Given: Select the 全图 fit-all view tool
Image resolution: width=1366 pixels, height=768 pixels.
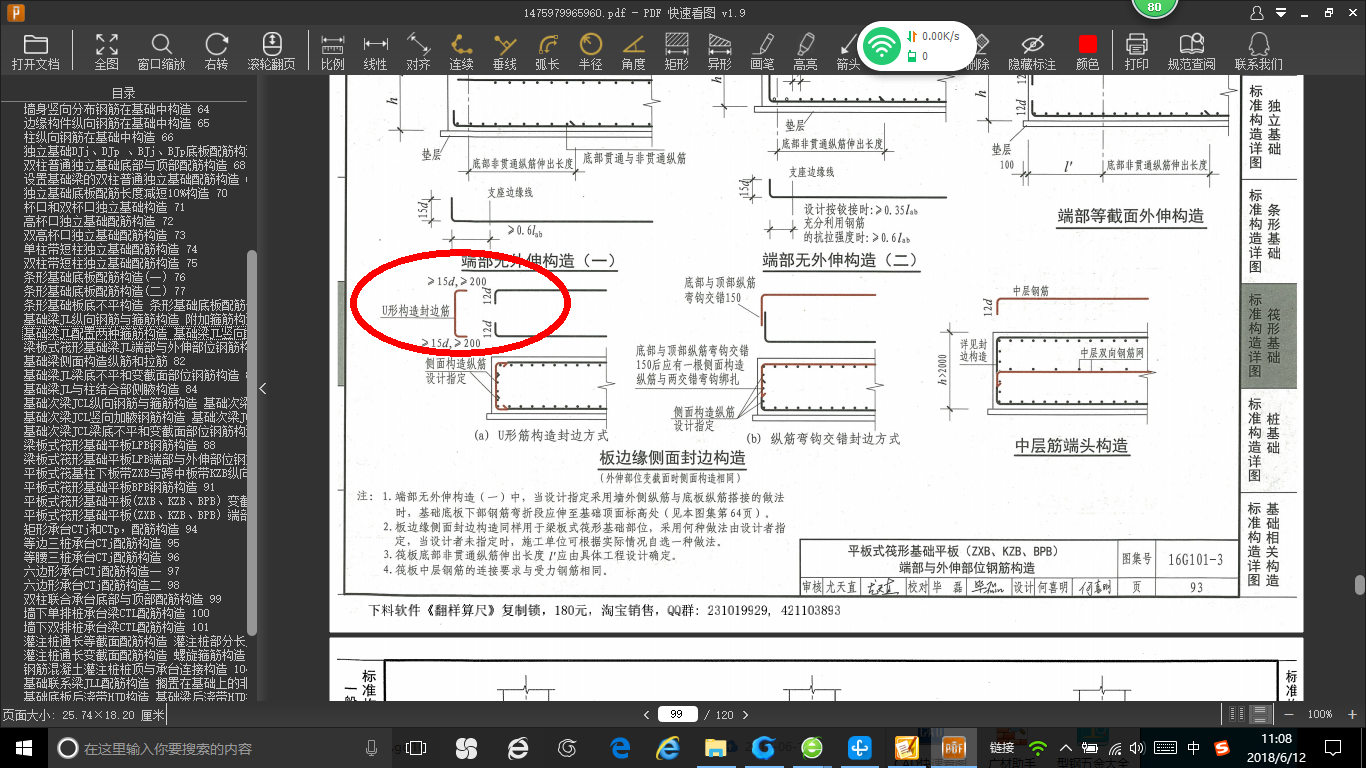Looking at the screenshot, I should point(107,51).
